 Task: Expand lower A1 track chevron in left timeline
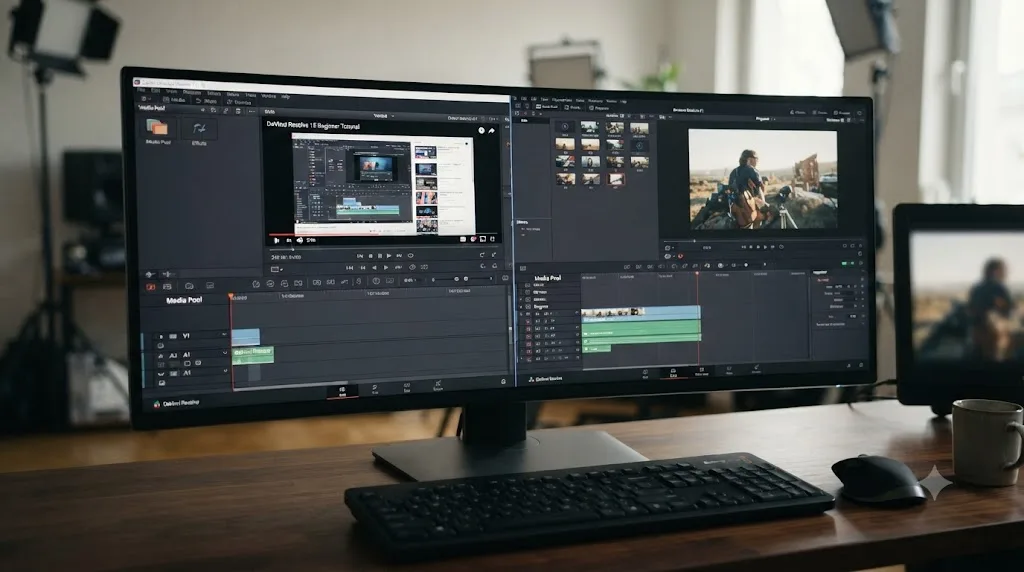226,371
